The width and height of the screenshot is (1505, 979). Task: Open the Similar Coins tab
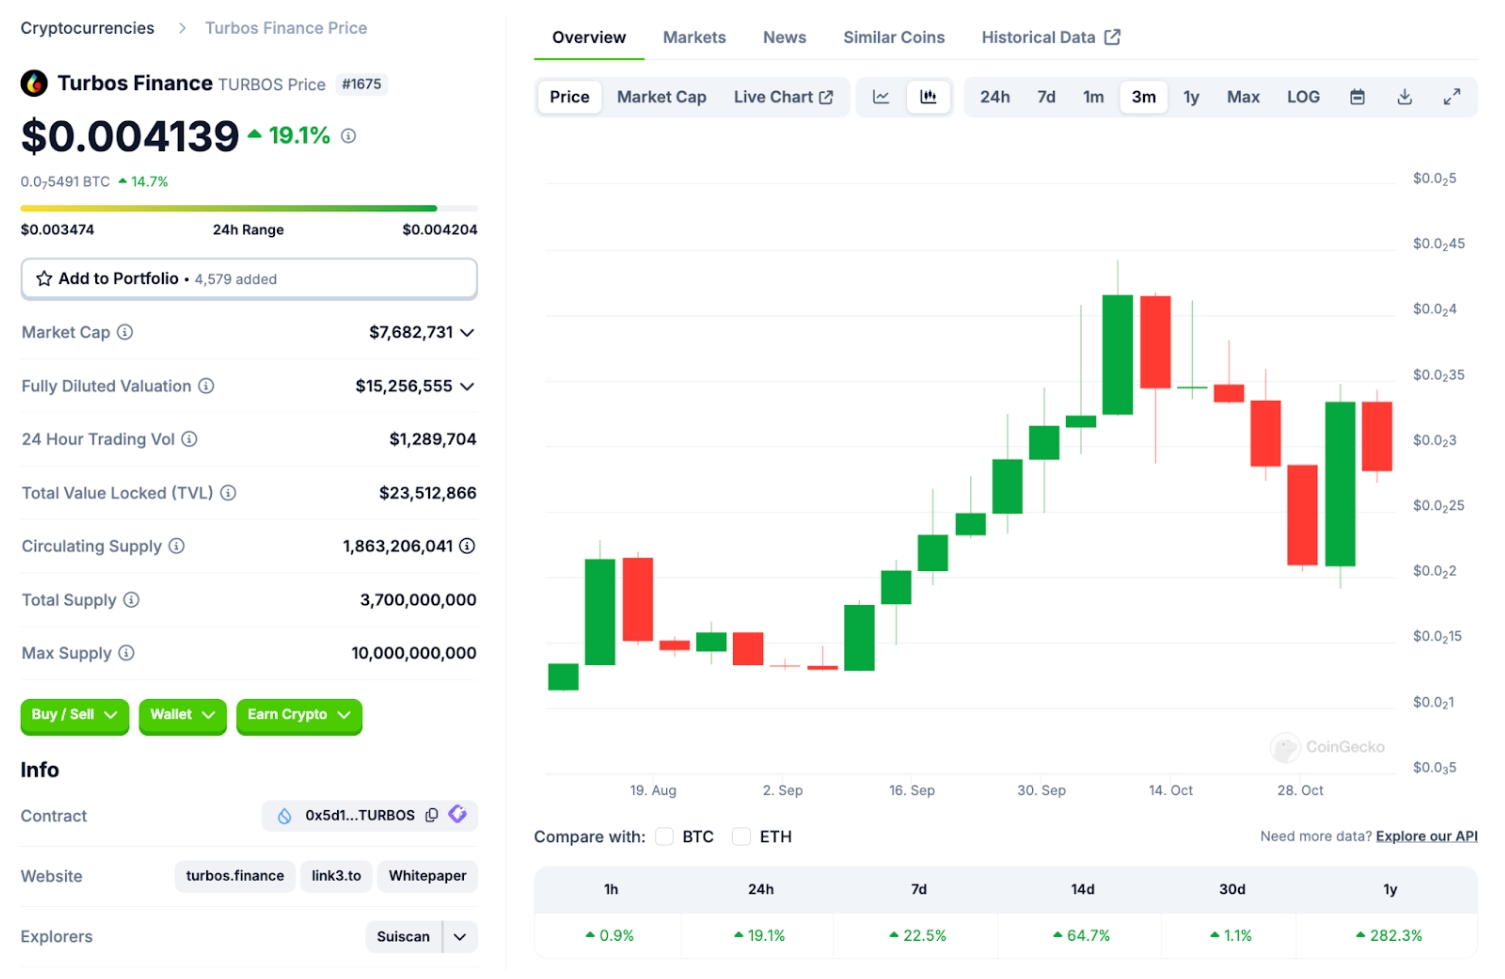(x=893, y=37)
